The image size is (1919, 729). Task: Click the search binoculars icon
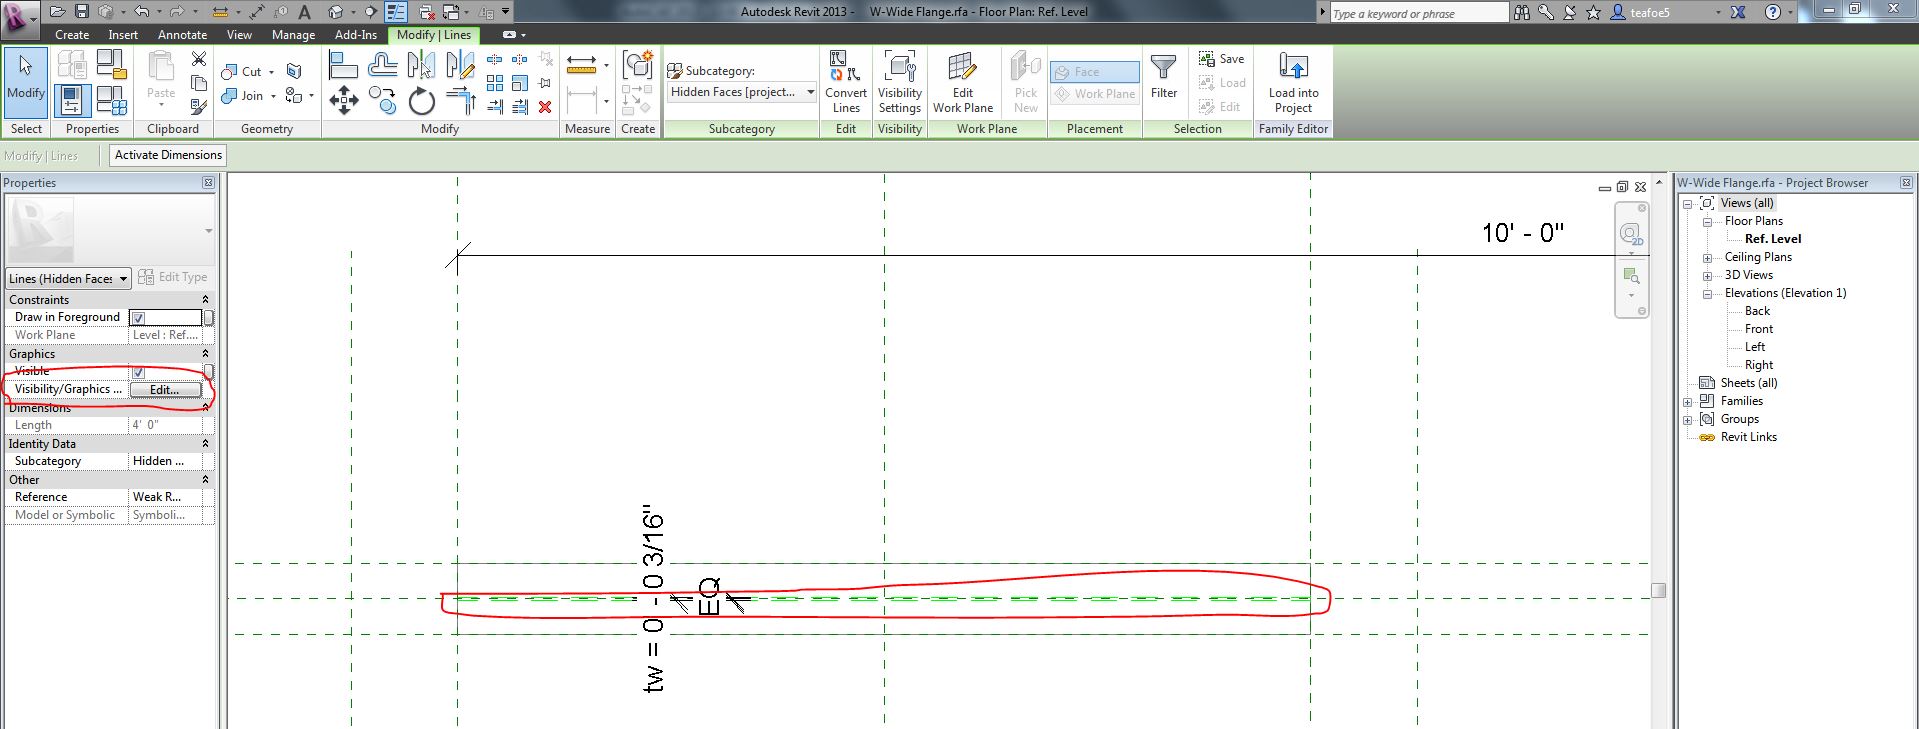pyautogui.click(x=1521, y=13)
